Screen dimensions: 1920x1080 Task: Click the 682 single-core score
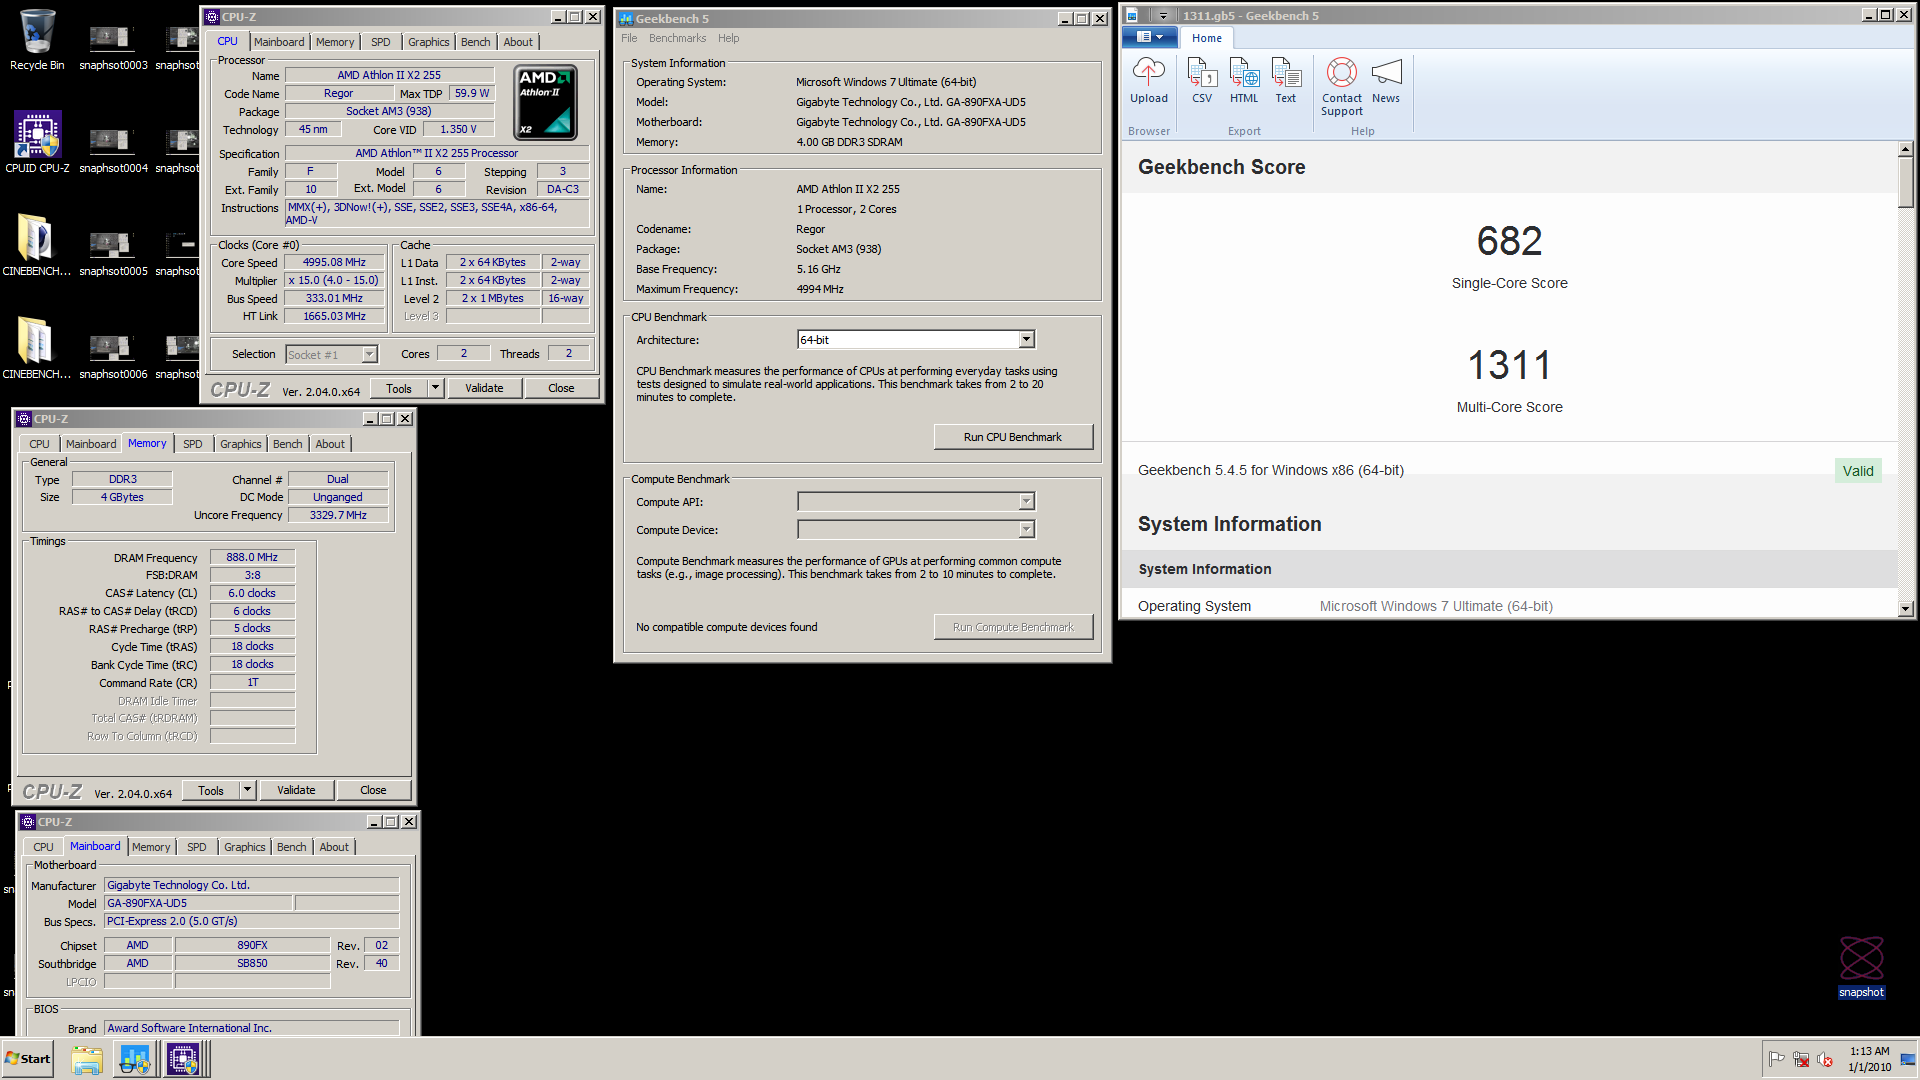point(1509,241)
